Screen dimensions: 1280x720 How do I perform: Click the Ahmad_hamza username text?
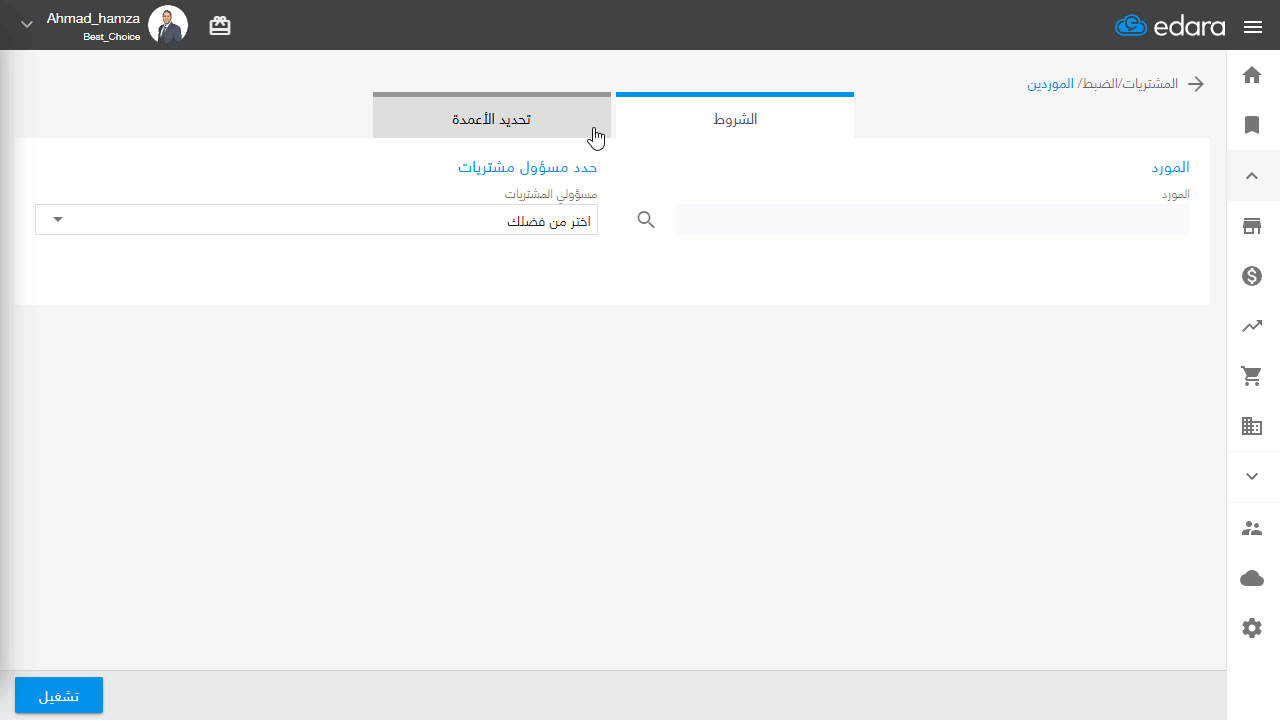[93, 18]
